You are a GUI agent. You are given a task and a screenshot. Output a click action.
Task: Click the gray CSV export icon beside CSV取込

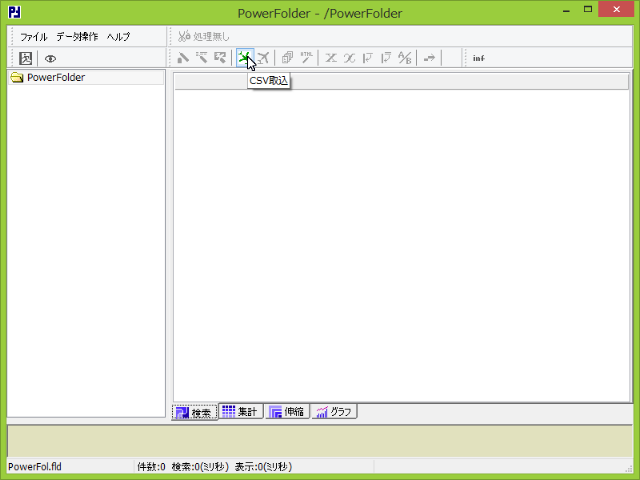point(263,58)
